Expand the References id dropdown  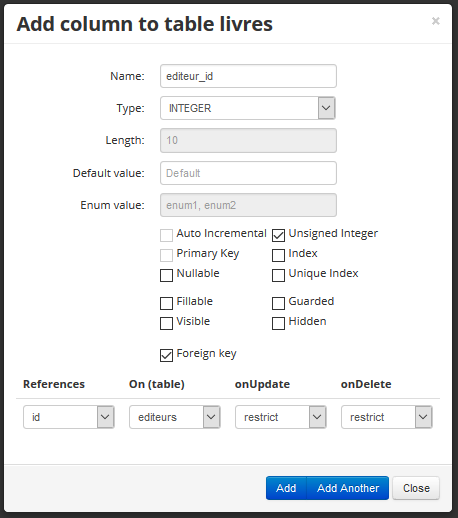[x=69, y=417]
